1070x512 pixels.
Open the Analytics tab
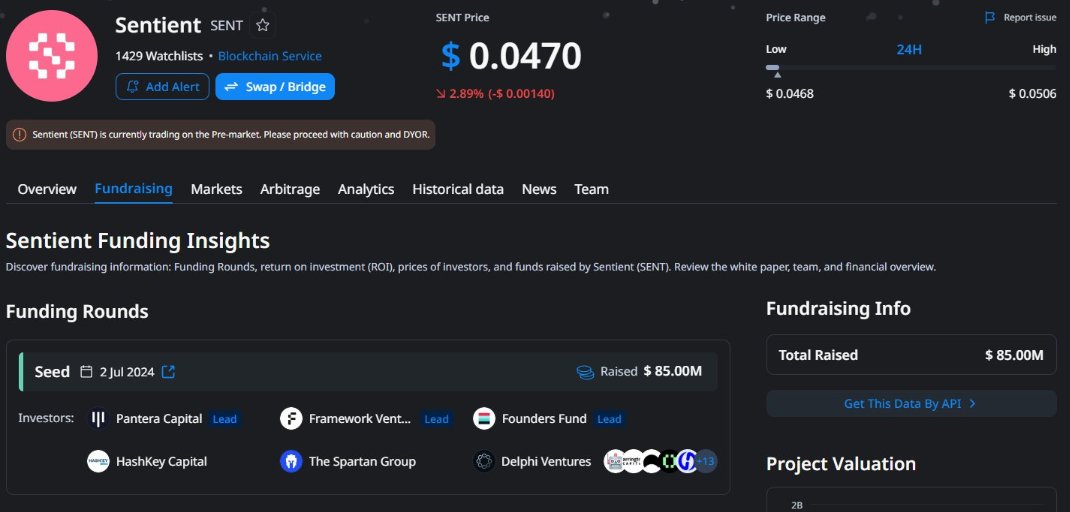[x=366, y=189]
